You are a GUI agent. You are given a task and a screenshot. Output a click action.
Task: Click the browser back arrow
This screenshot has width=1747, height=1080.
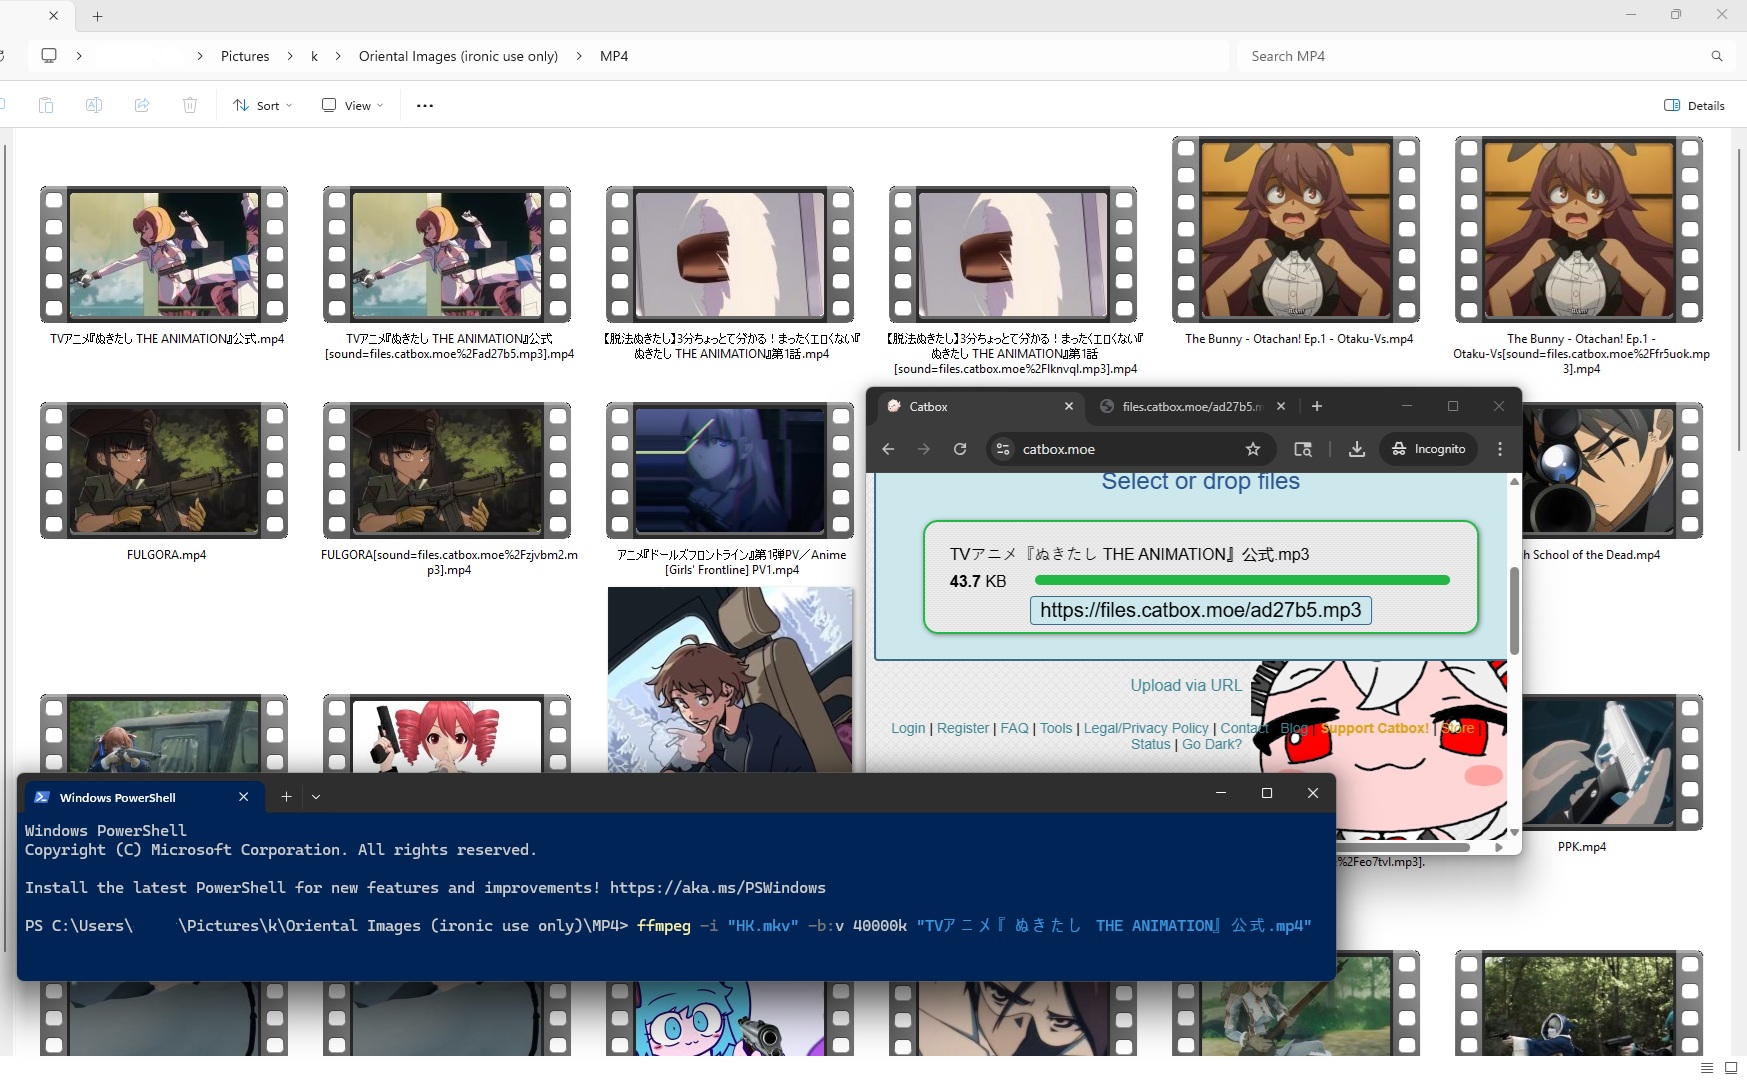pos(888,449)
